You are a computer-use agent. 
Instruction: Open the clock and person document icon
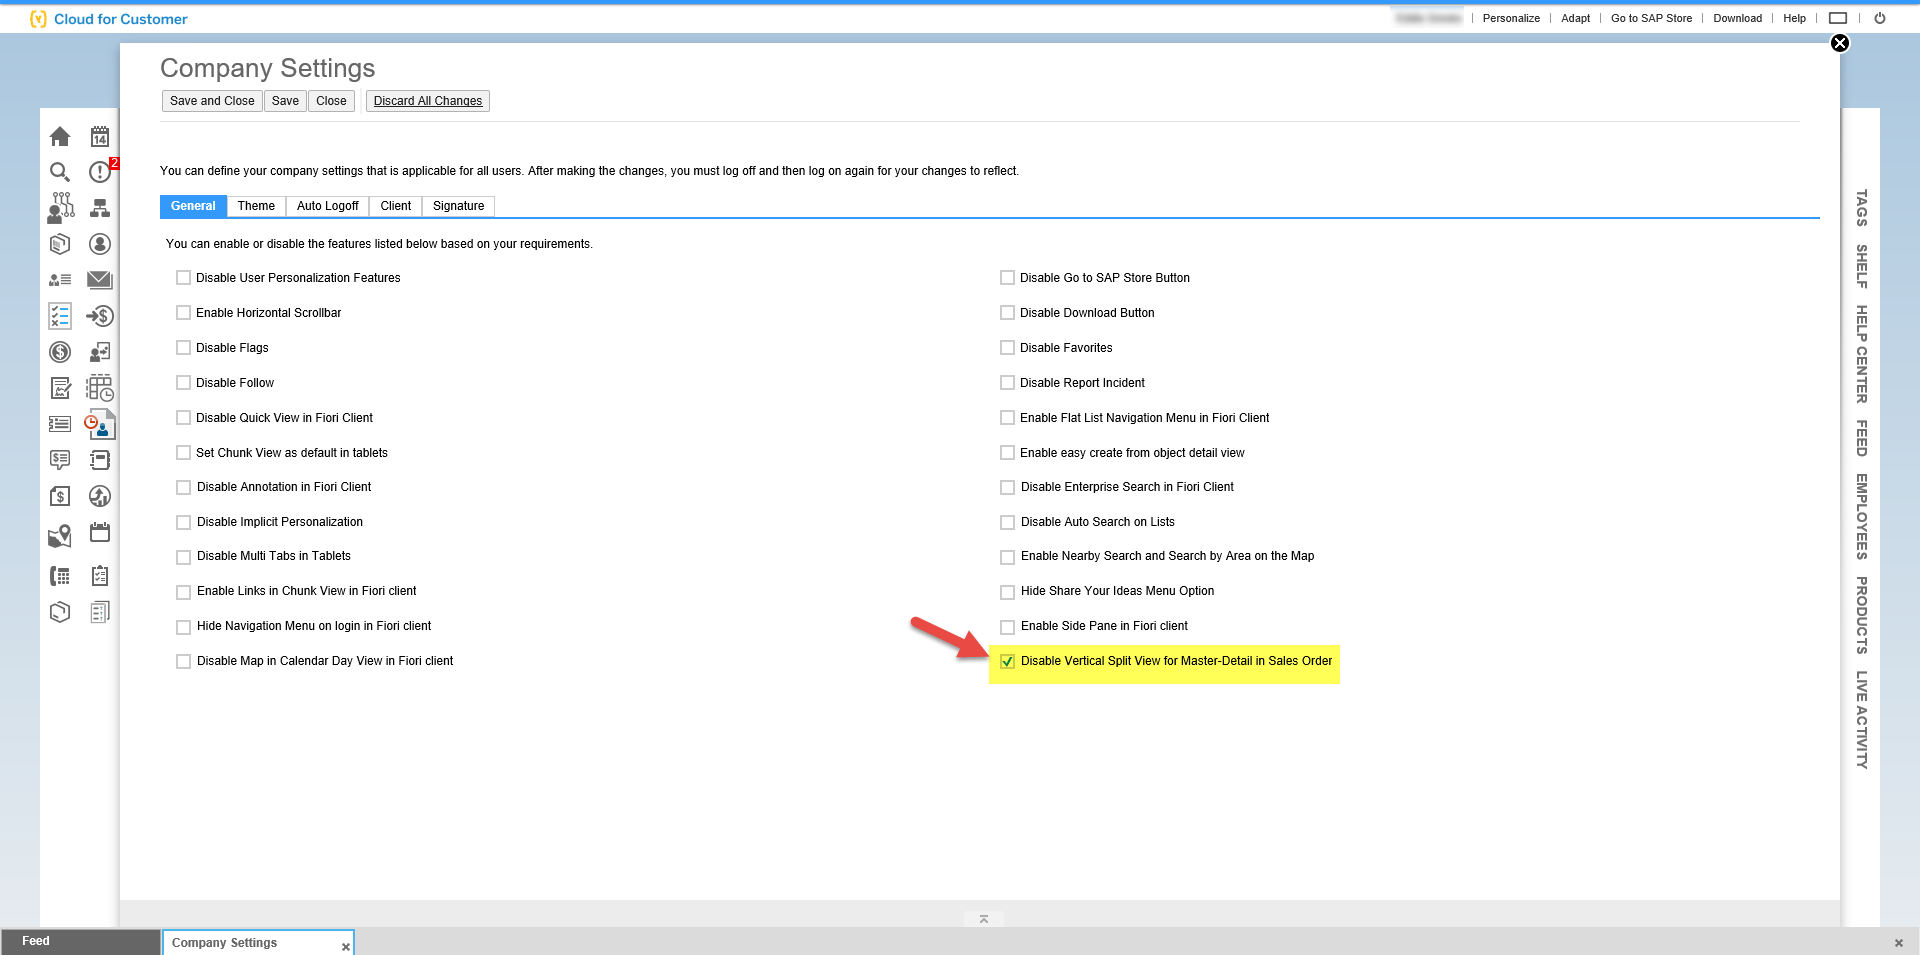[100, 424]
